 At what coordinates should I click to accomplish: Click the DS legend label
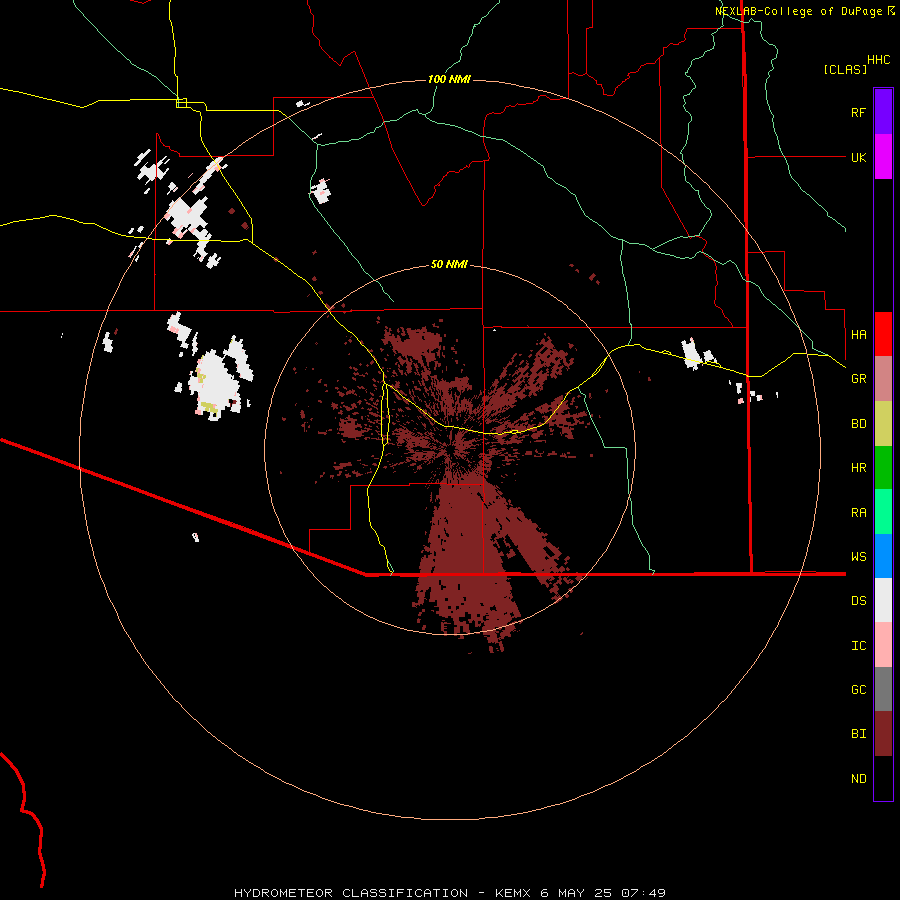tap(858, 601)
